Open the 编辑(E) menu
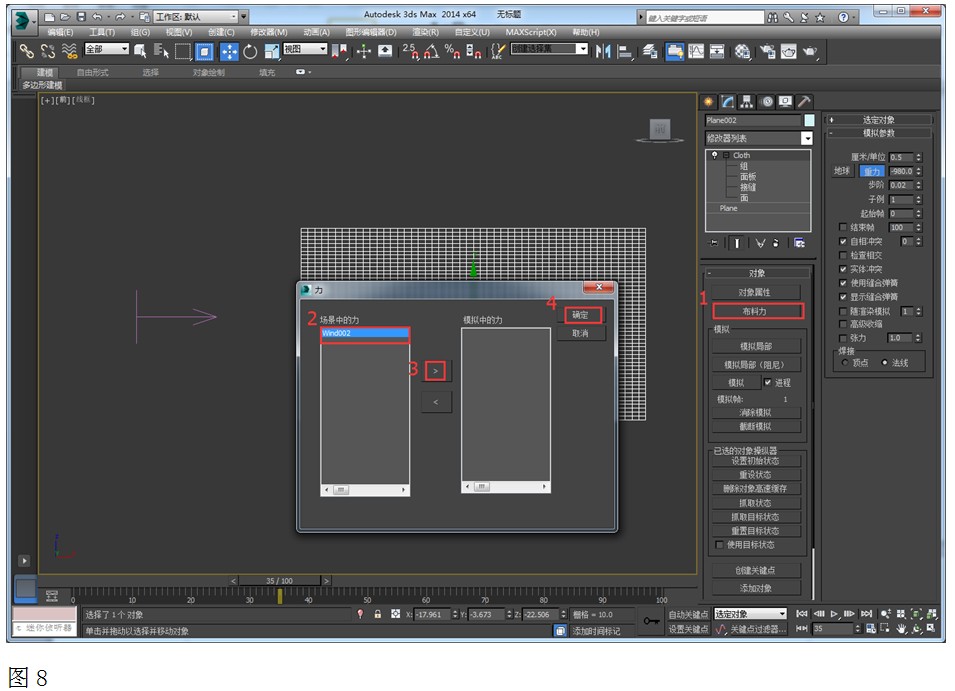Image resolution: width=955 pixels, height=691 pixels. (x=60, y=32)
